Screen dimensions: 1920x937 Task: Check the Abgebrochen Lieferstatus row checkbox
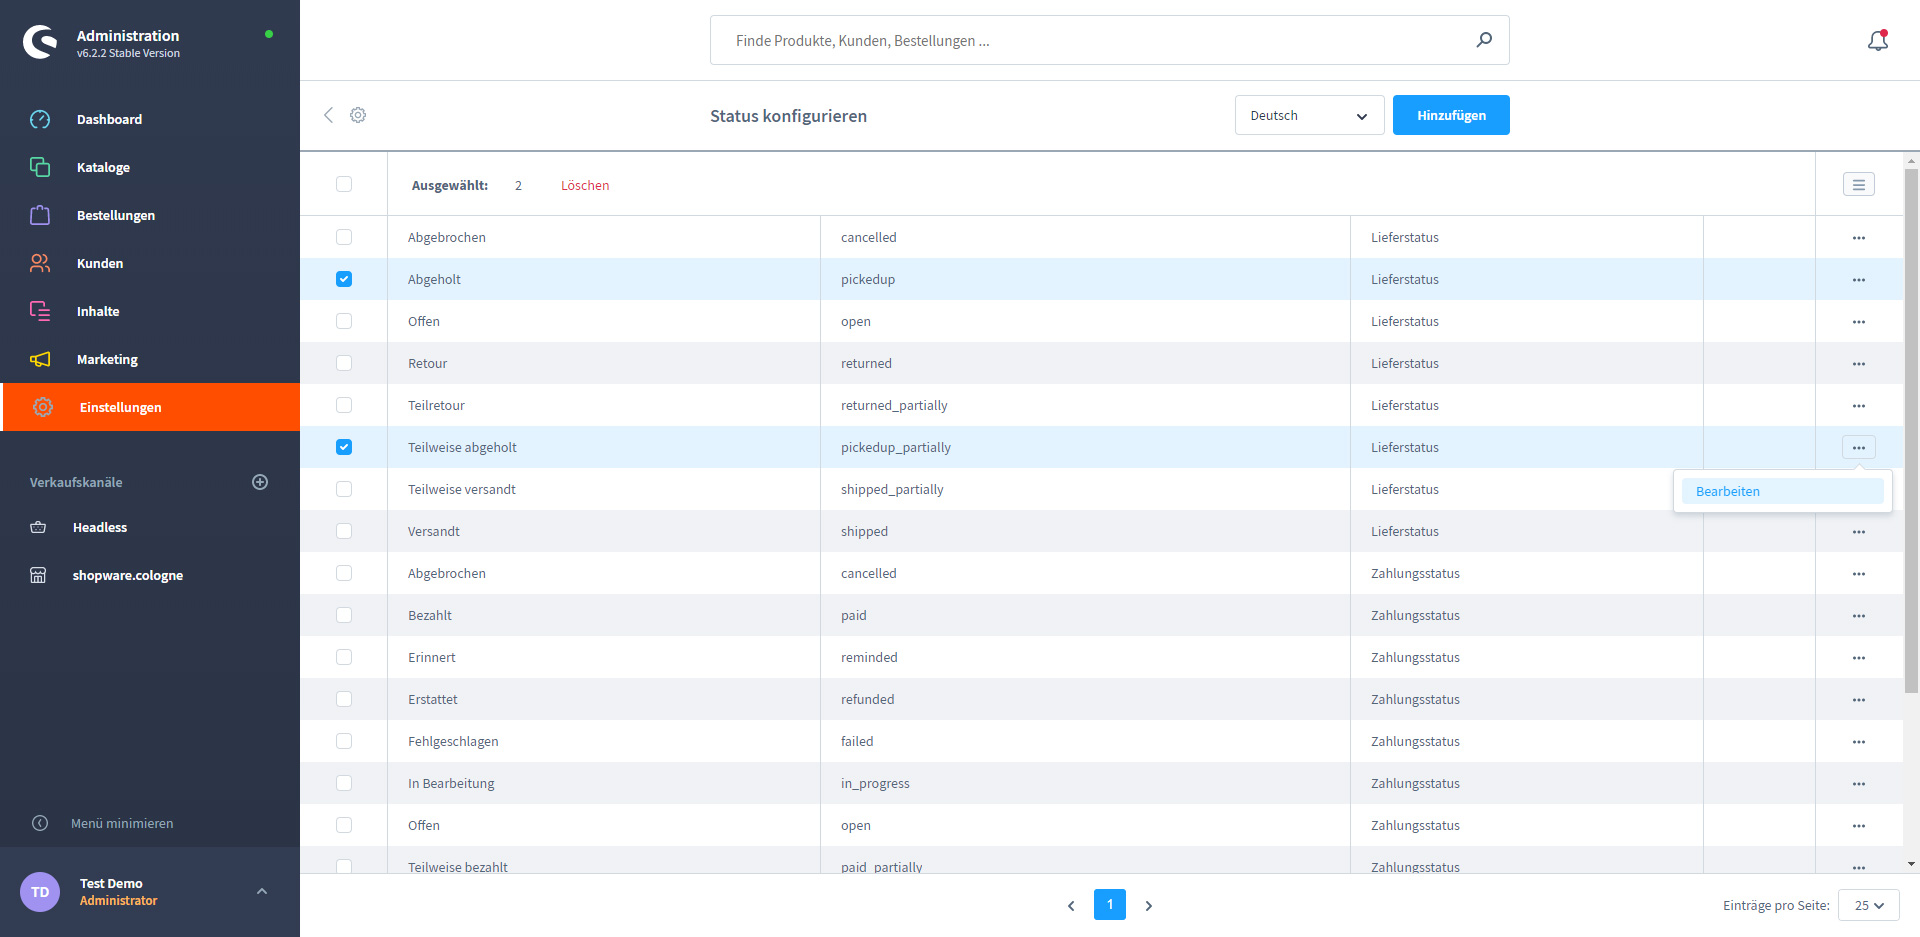click(344, 237)
